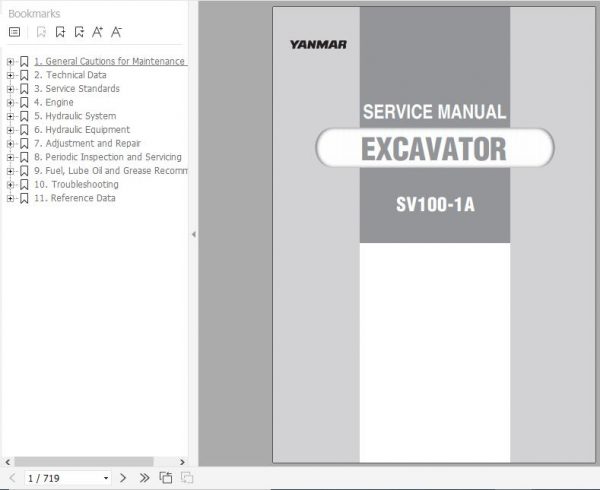Expand the Technical Data bookmark
The width and height of the screenshot is (600, 490).
(x=10, y=75)
